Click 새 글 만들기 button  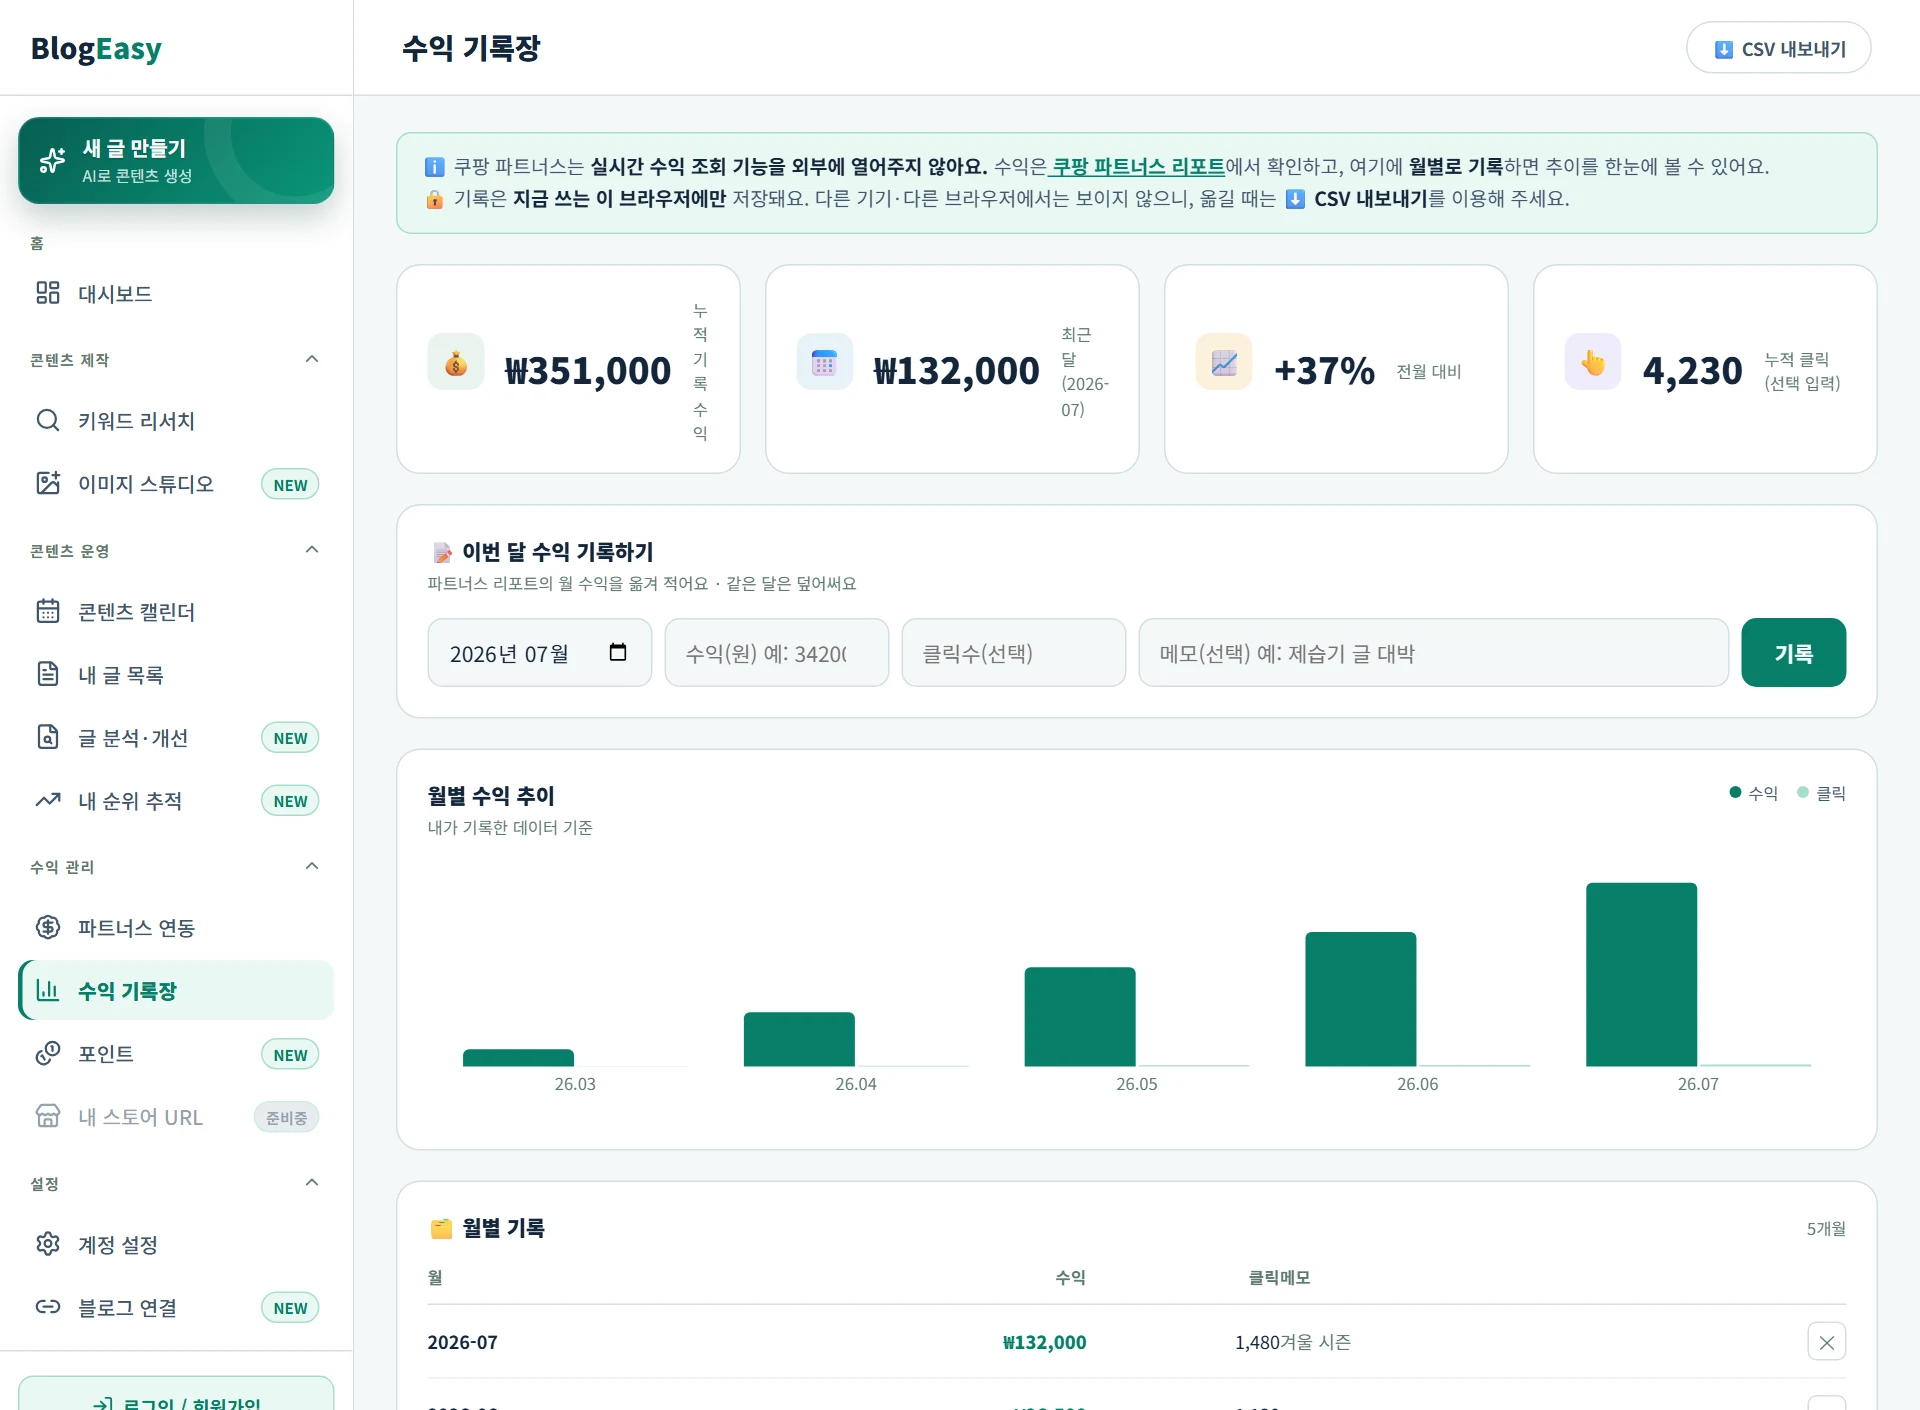click(x=176, y=160)
